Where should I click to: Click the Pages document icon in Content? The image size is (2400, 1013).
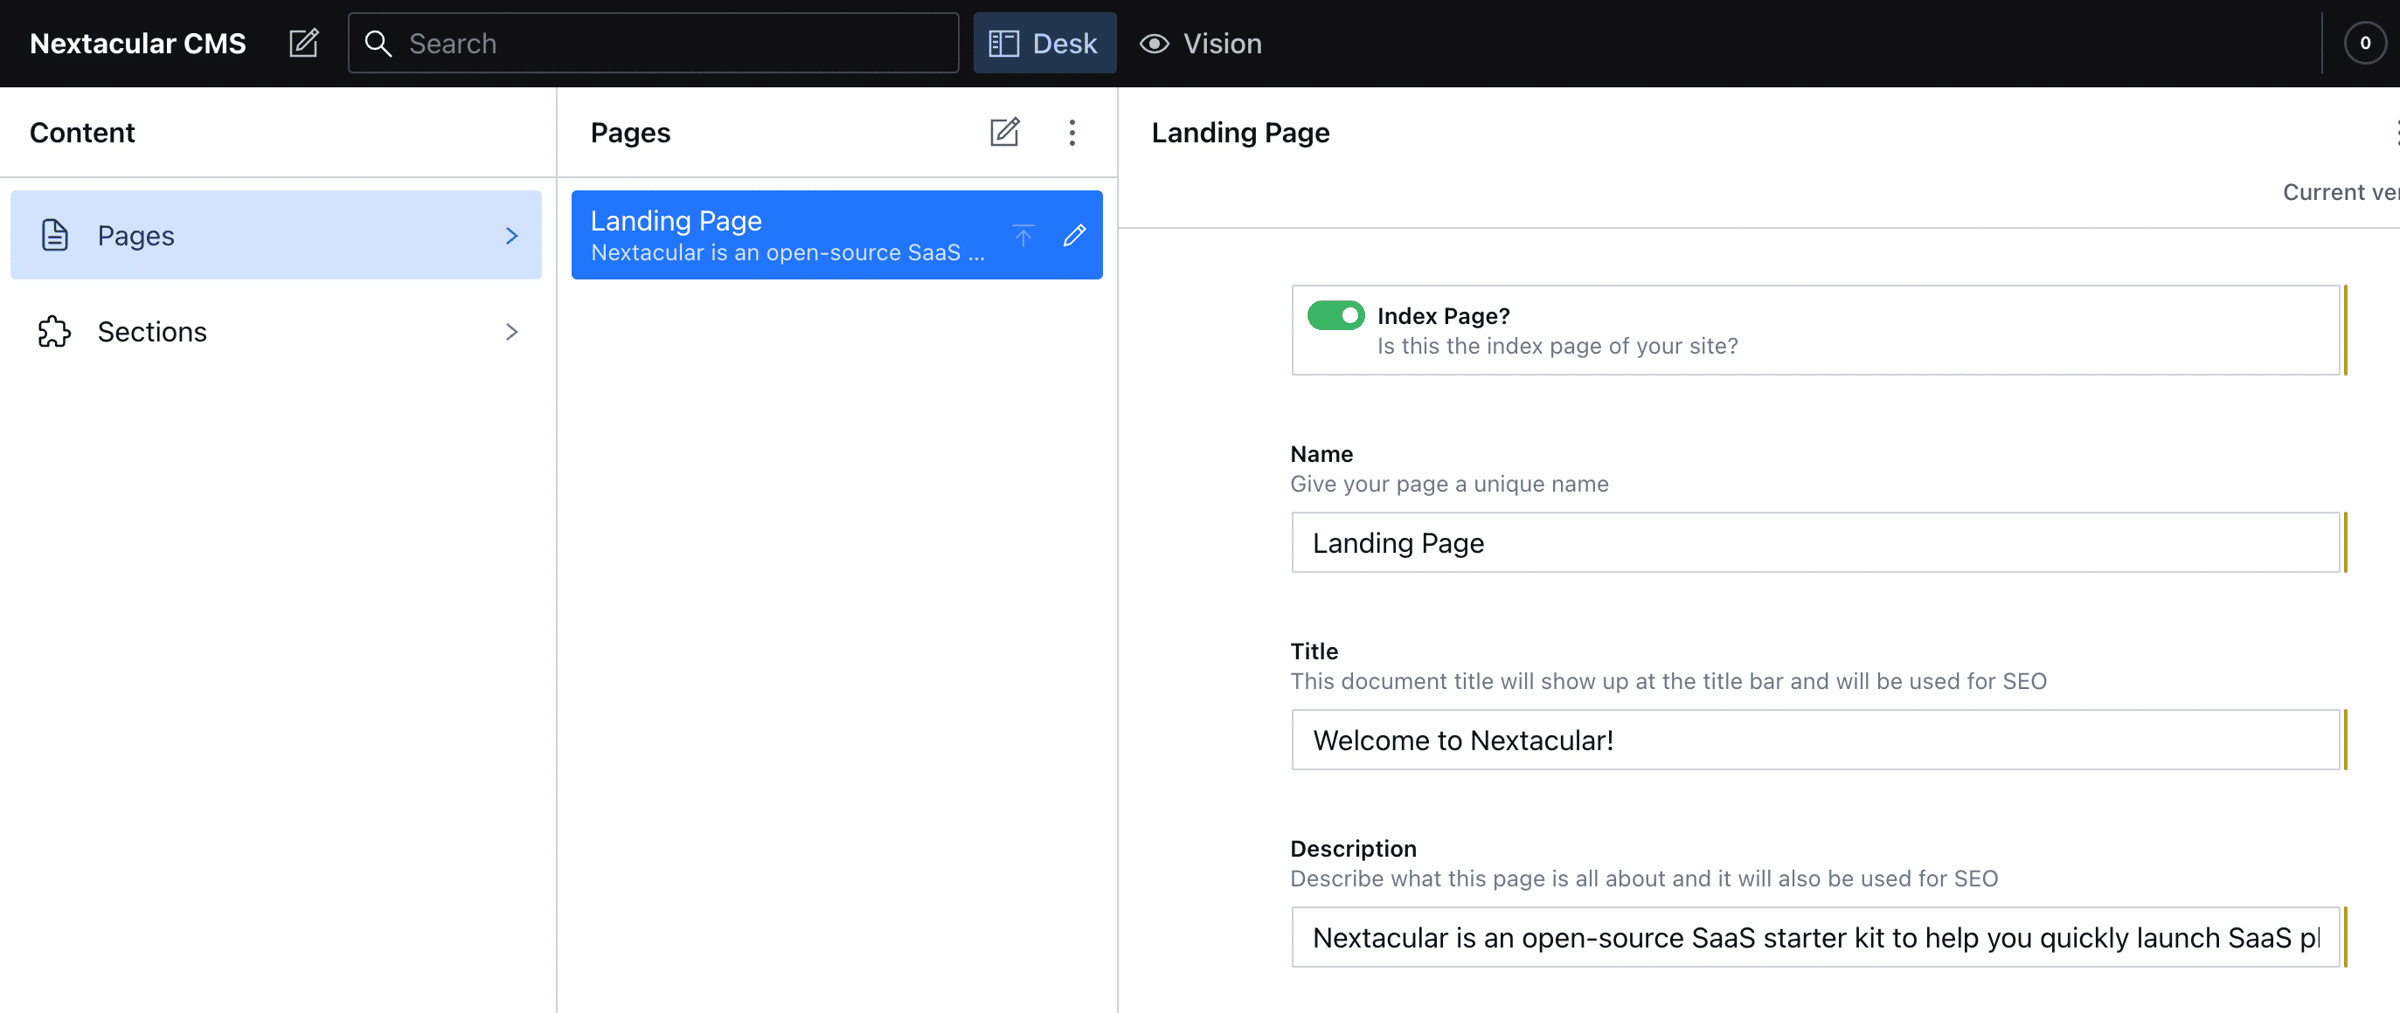pyautogui.click(x=55, y=235)
